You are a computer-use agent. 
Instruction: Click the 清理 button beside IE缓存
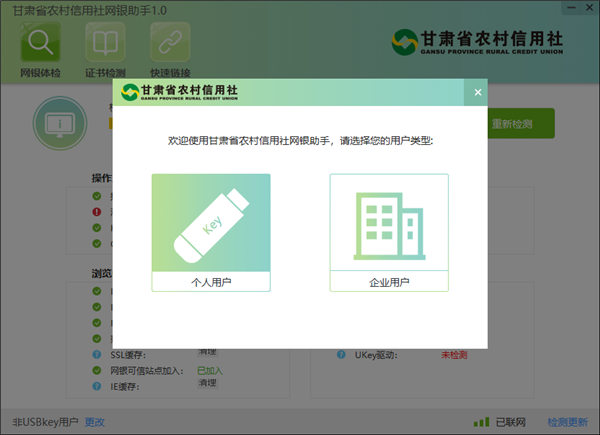[x=208, y=383]
